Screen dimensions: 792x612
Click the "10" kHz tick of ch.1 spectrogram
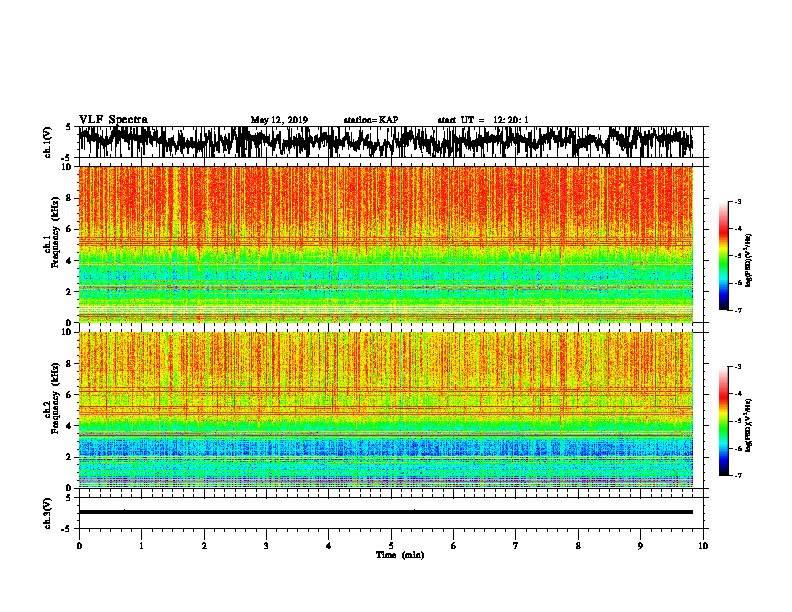pyautogui.click(x=67, y=167)
